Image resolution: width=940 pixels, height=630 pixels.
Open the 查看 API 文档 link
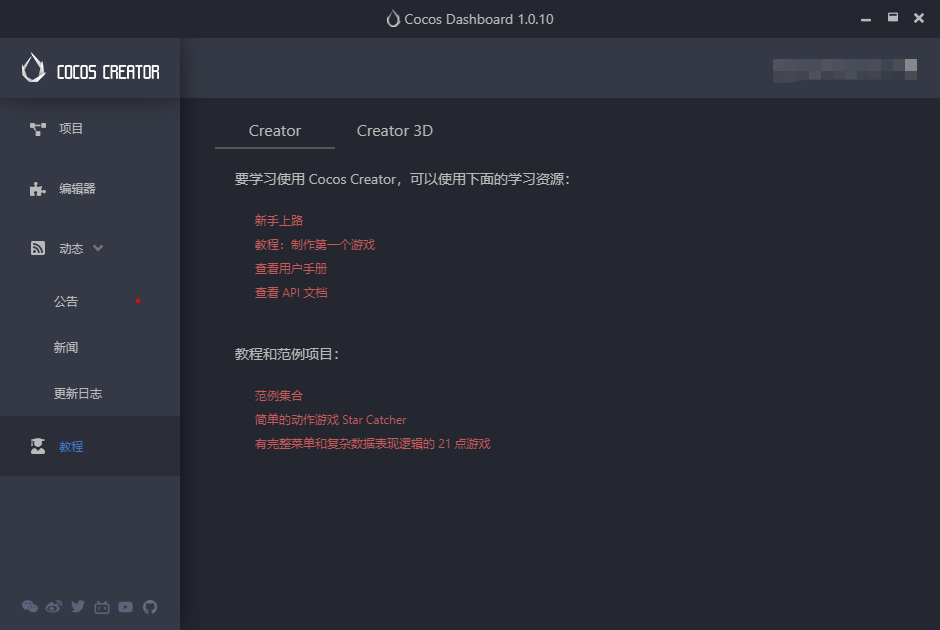(x=291, y=293)
